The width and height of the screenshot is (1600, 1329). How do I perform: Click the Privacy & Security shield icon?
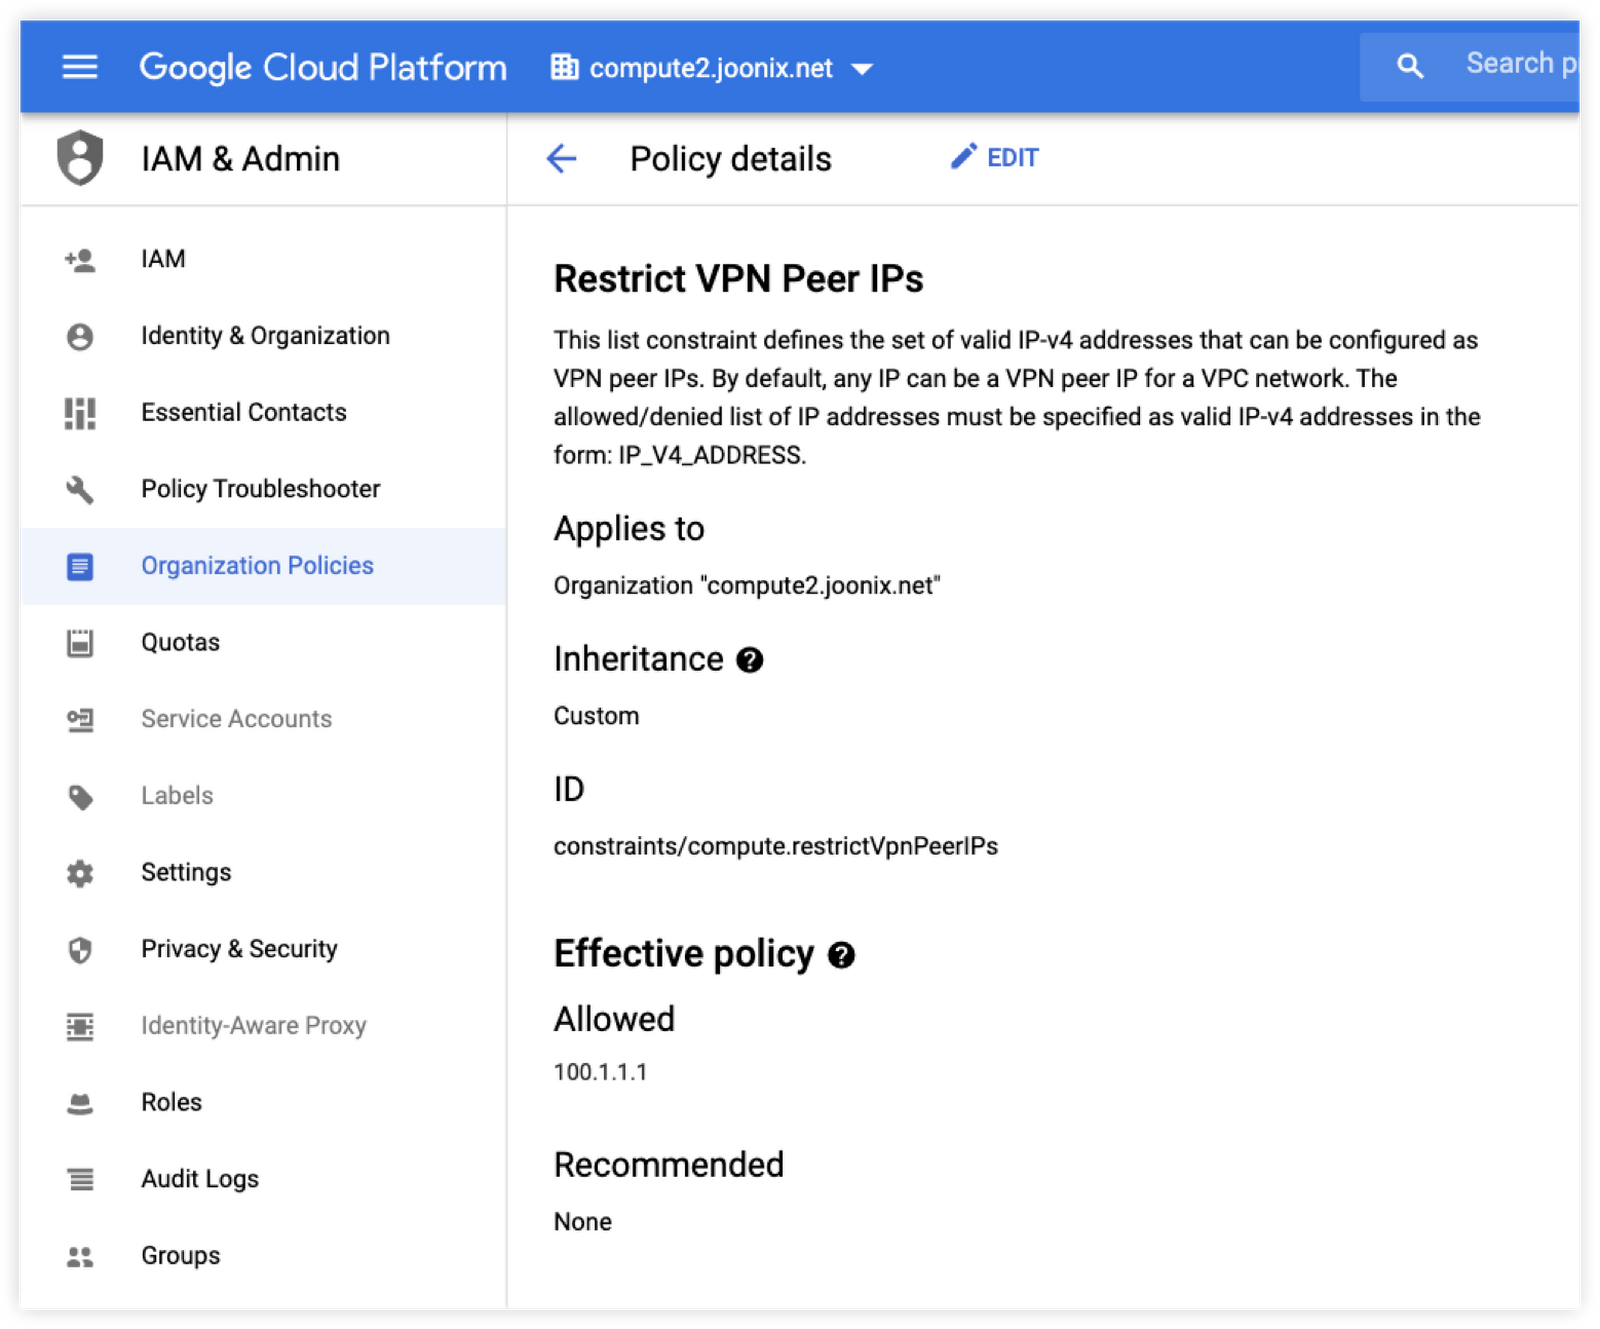pos(80,950)
